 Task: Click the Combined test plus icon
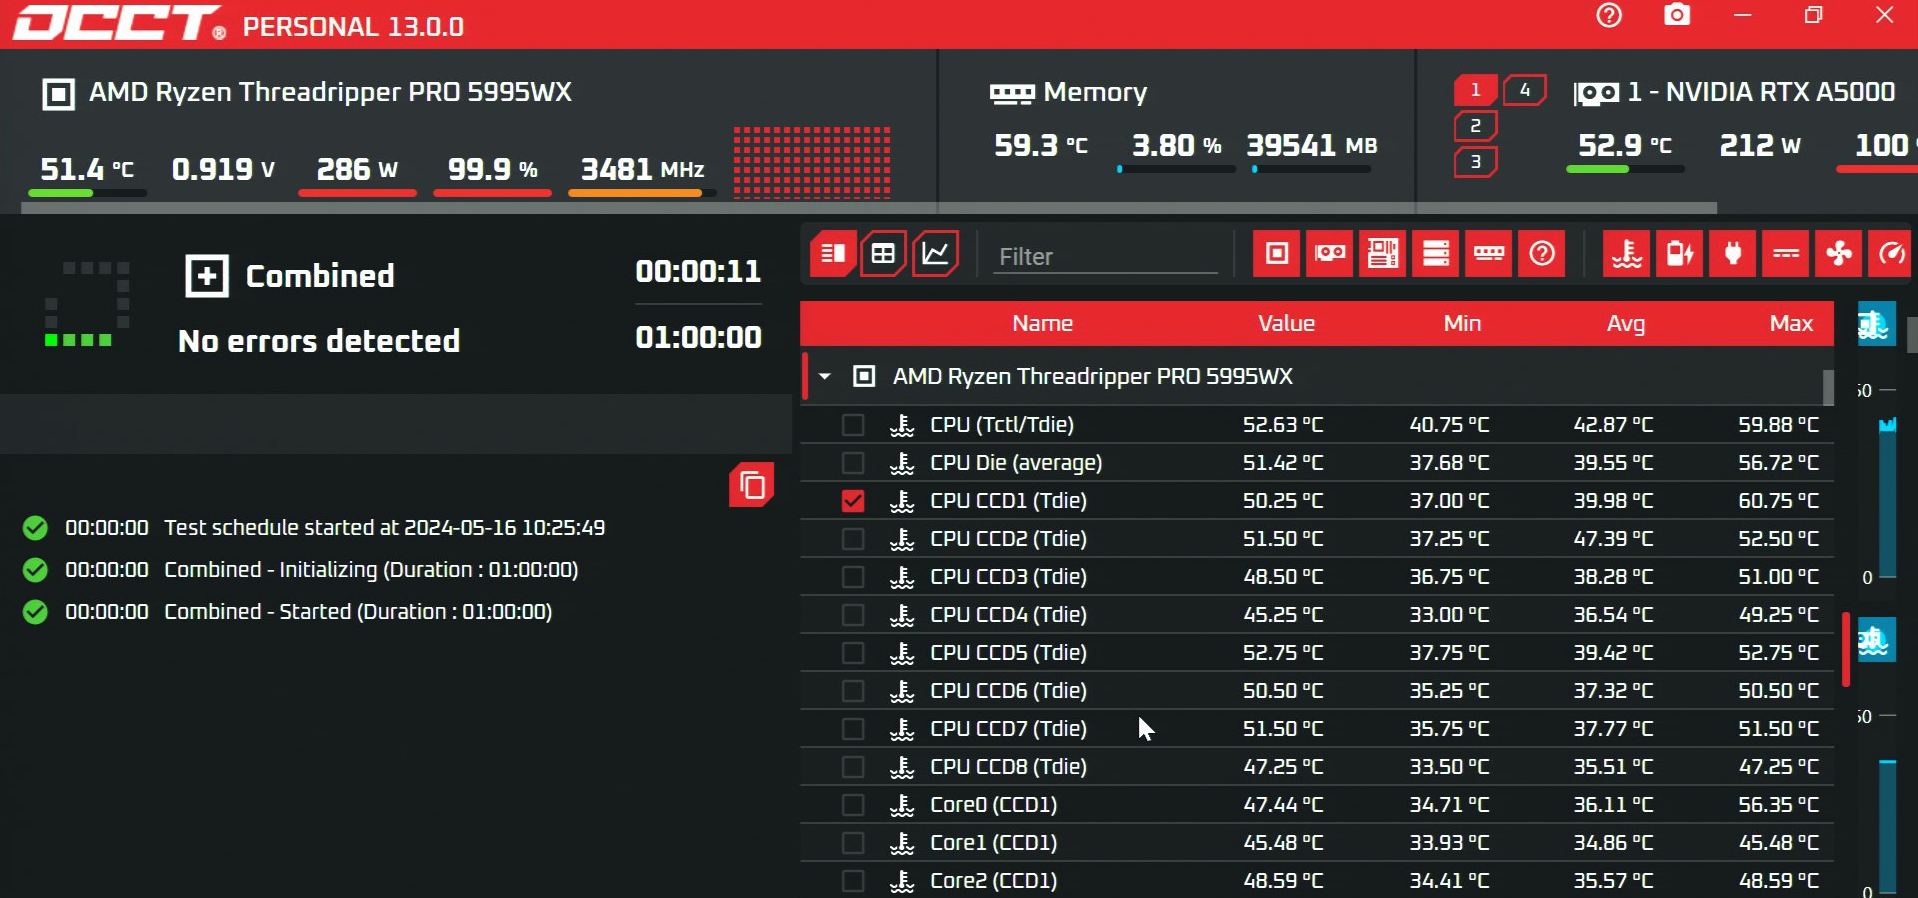[x=207, y=276]
